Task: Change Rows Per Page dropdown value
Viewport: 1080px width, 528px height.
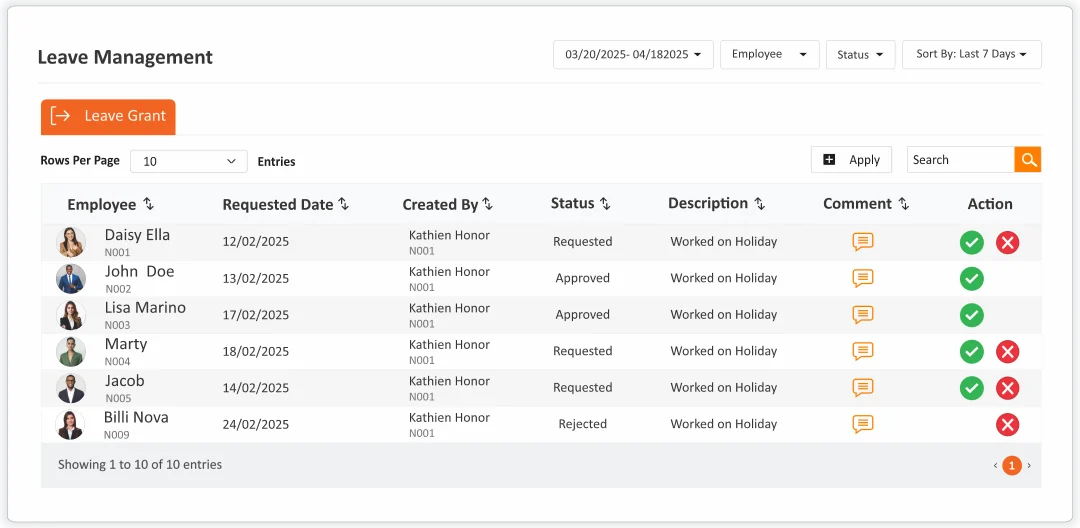Action: pyautogui.click(x=188, y=161)
